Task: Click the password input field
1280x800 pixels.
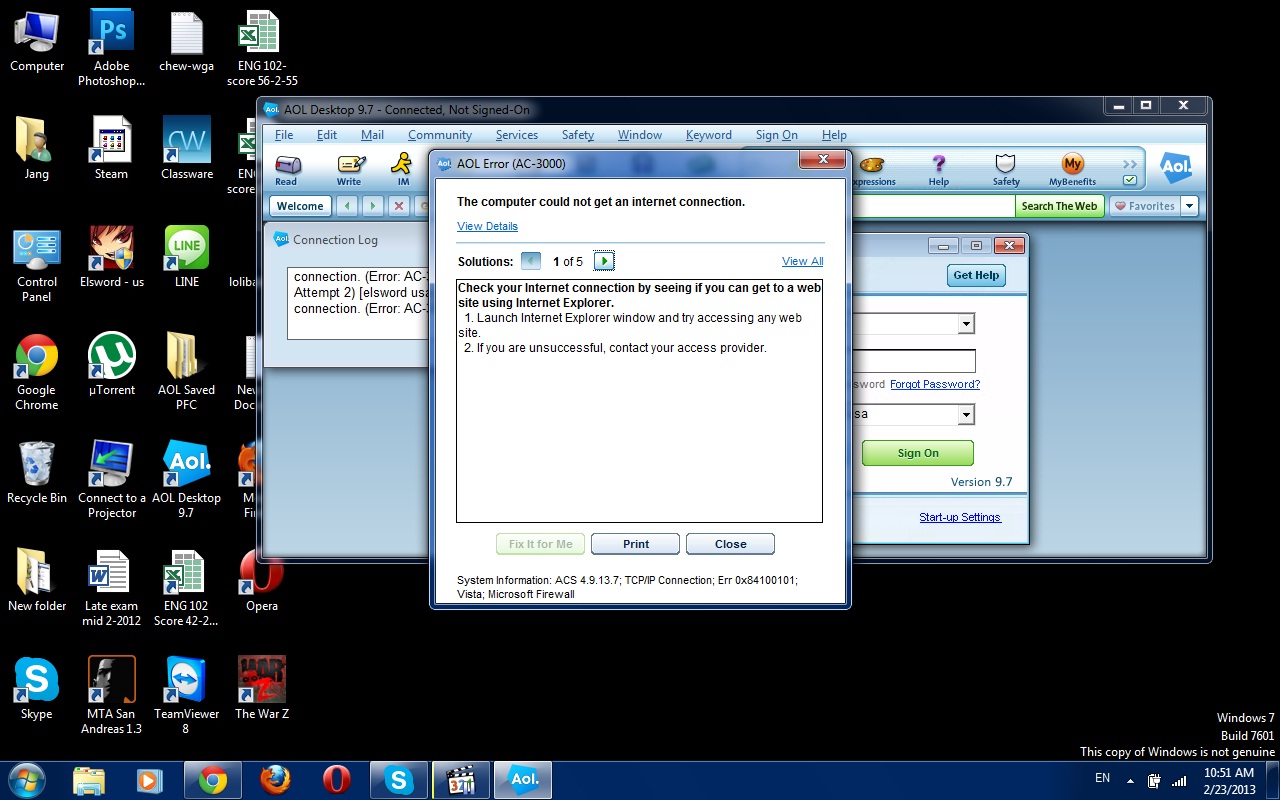Action: (912, 361)
